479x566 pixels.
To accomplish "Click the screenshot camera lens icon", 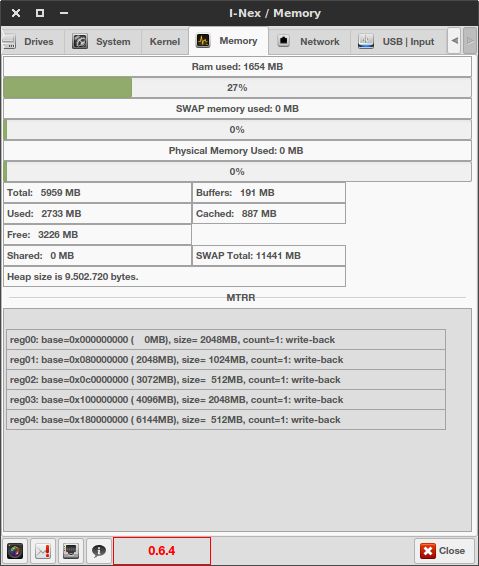I will click(15, 551).
